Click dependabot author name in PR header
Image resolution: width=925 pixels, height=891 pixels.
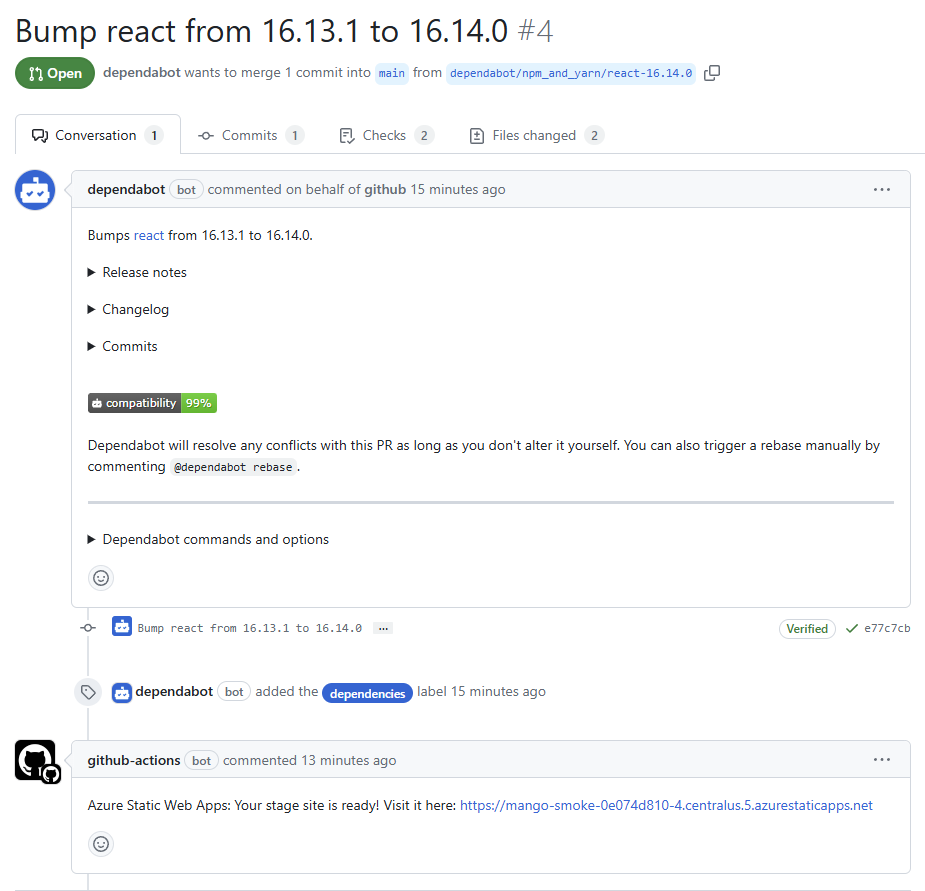click(x=142, y=73)
